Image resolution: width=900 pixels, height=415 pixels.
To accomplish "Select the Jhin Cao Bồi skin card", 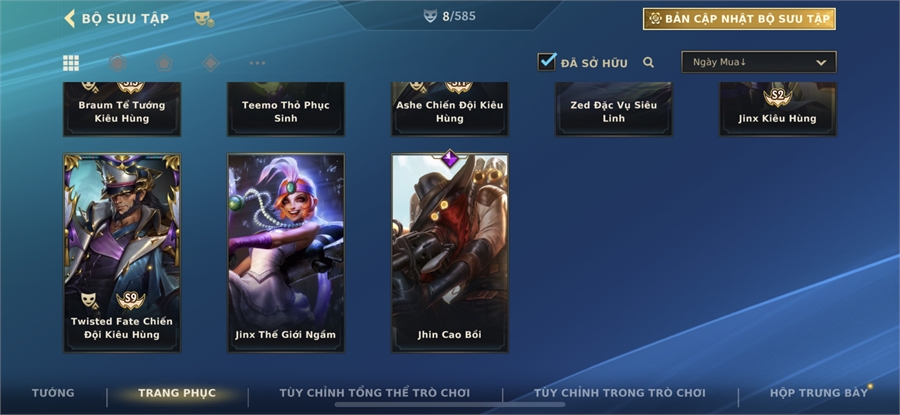I will click(450, 253).
